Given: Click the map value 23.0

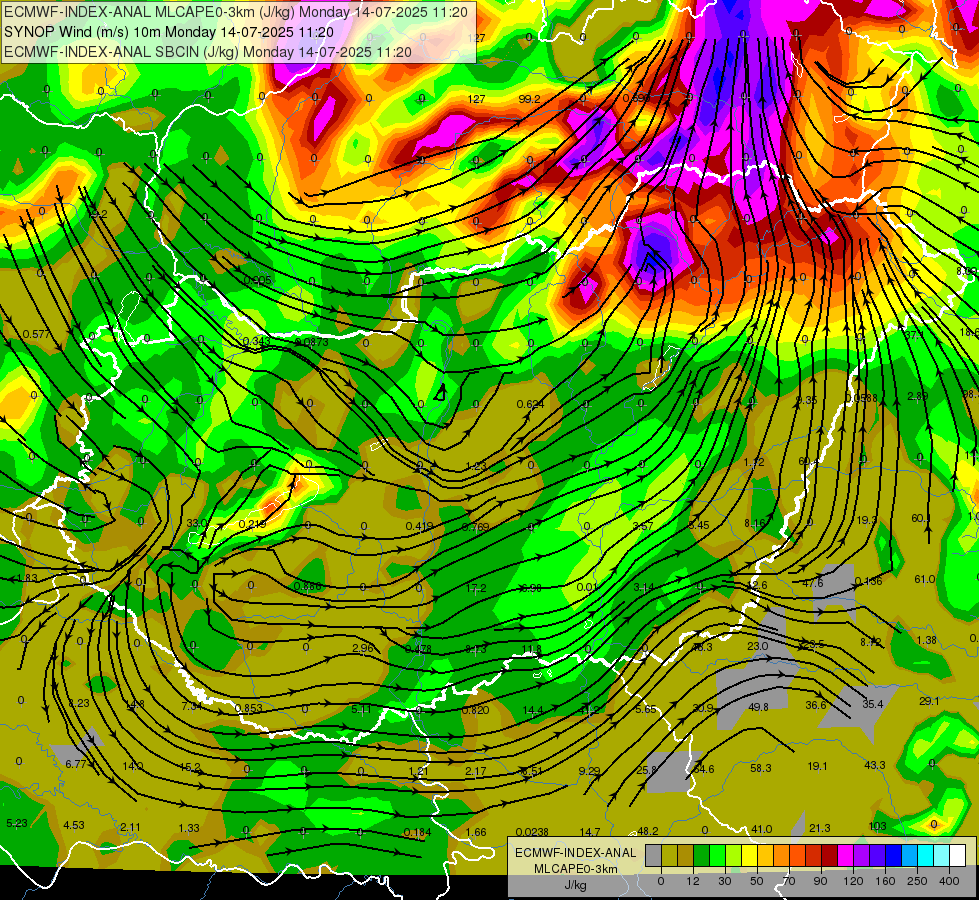Looking at the screenshot, I should click(757, 646).
